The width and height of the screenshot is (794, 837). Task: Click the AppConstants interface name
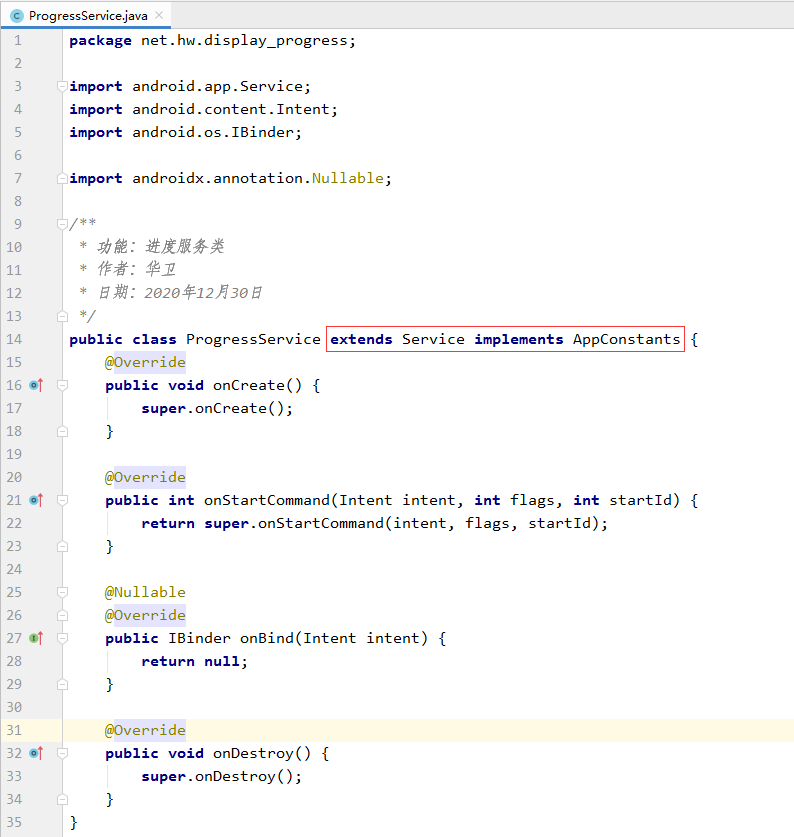coord(626,339)
